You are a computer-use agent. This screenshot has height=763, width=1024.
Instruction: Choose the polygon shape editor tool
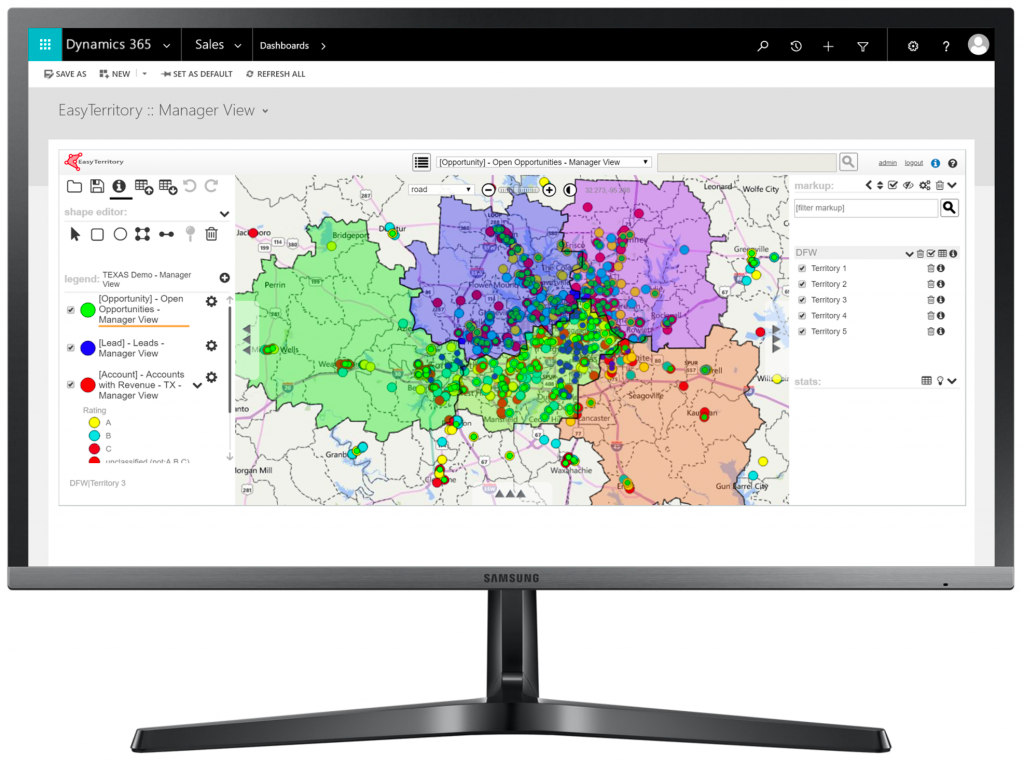pos(143,234)
